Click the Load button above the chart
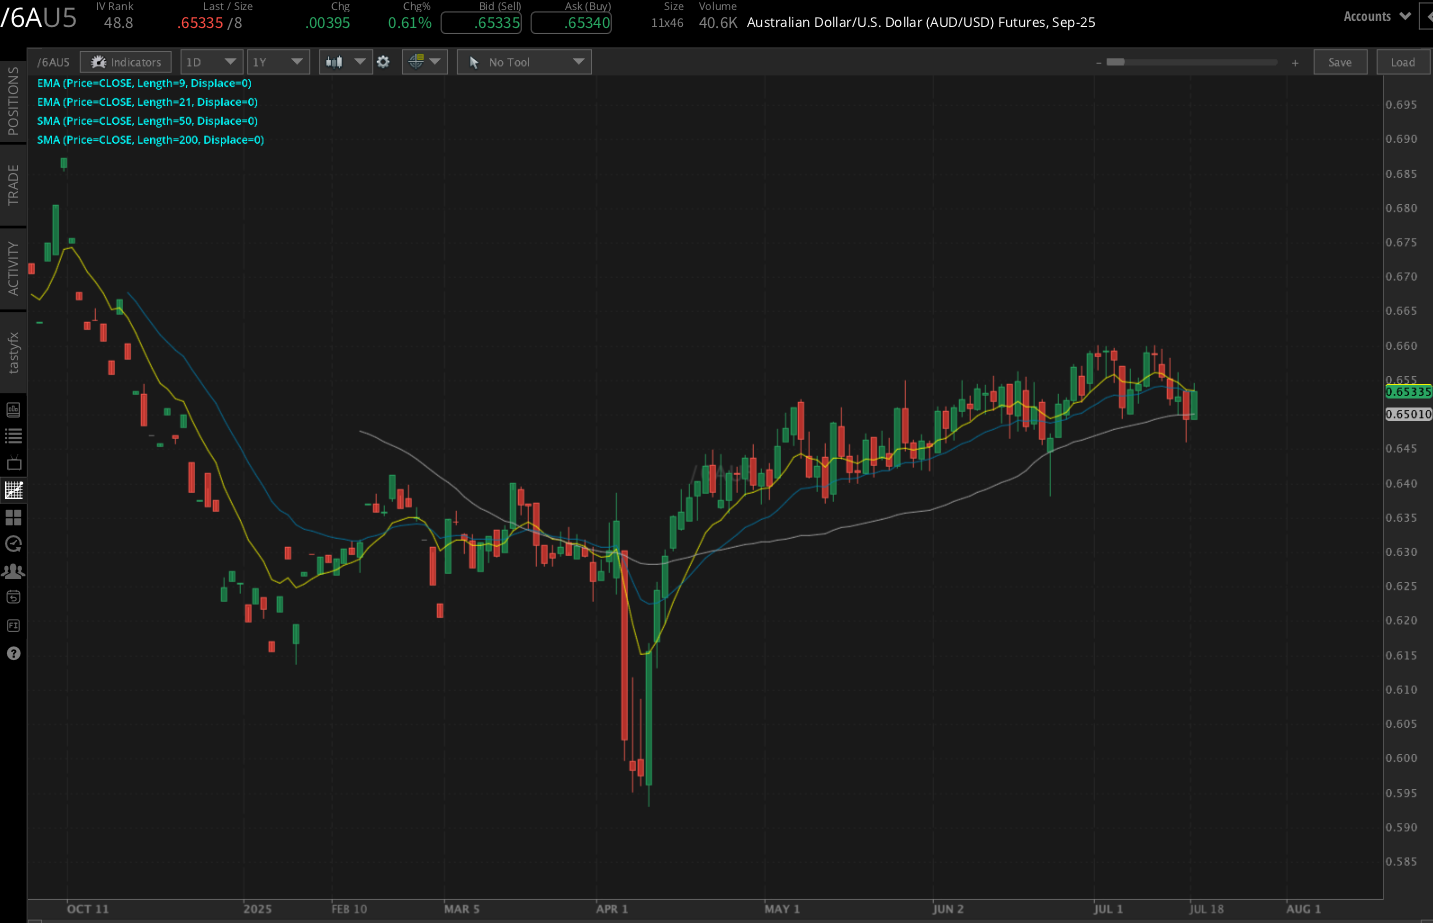Screen dimensions: 1433x923 [1403, 61]
